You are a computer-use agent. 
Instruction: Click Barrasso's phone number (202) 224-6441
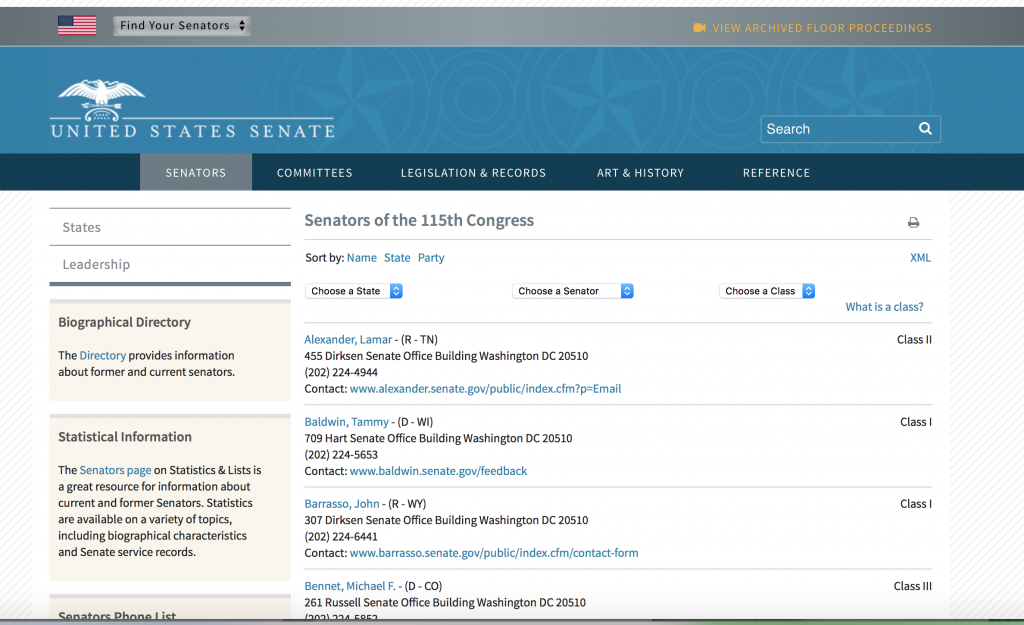point(341,536)
